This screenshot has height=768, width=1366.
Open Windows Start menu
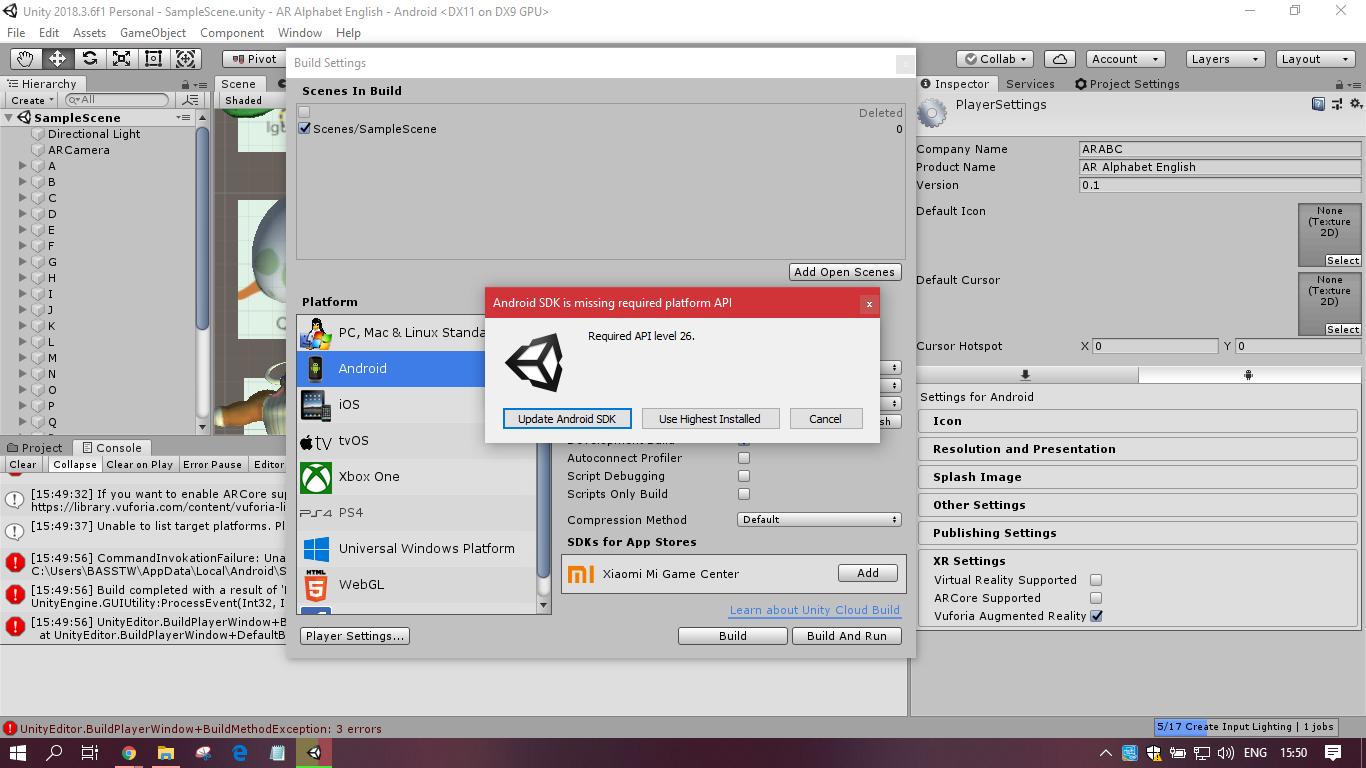point(18,753)
